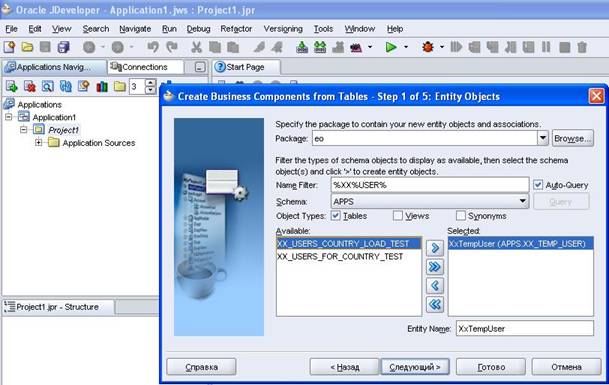Open the Run button dropdown arrow
The height and width of the screenshot is (385, 609).
point(406,47)
